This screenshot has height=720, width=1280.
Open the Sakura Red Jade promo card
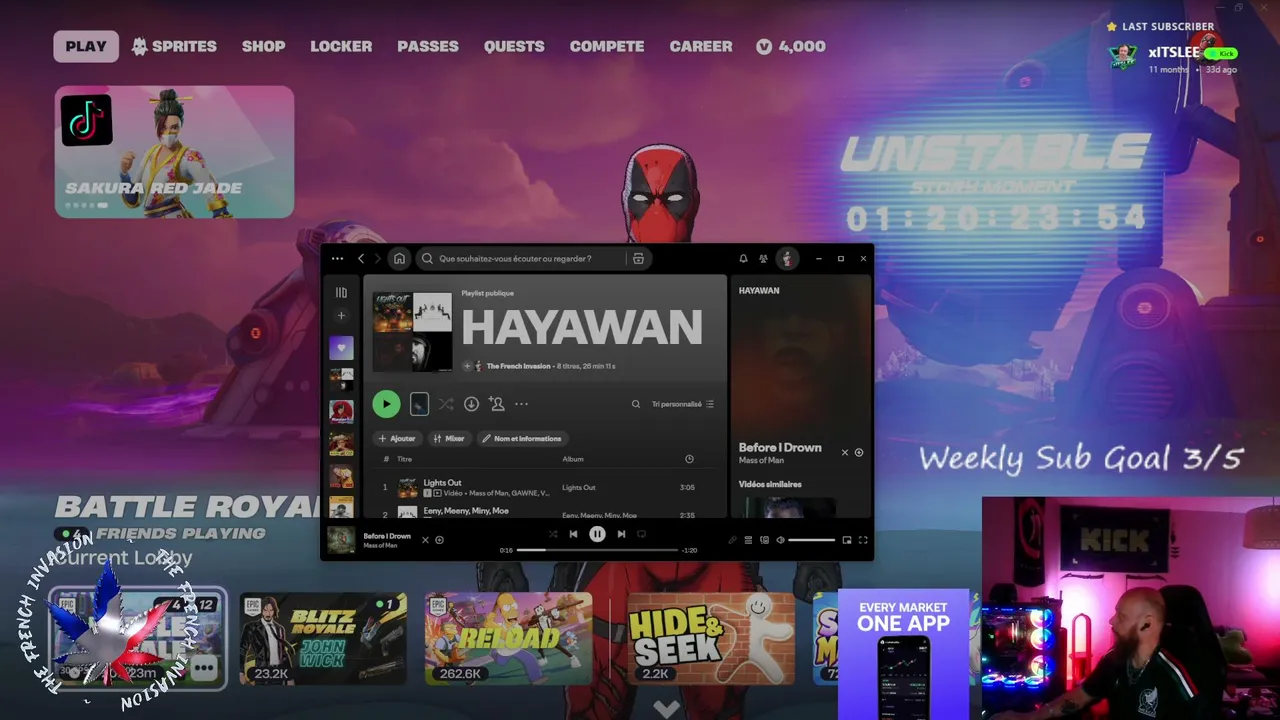tap(174, 151)
